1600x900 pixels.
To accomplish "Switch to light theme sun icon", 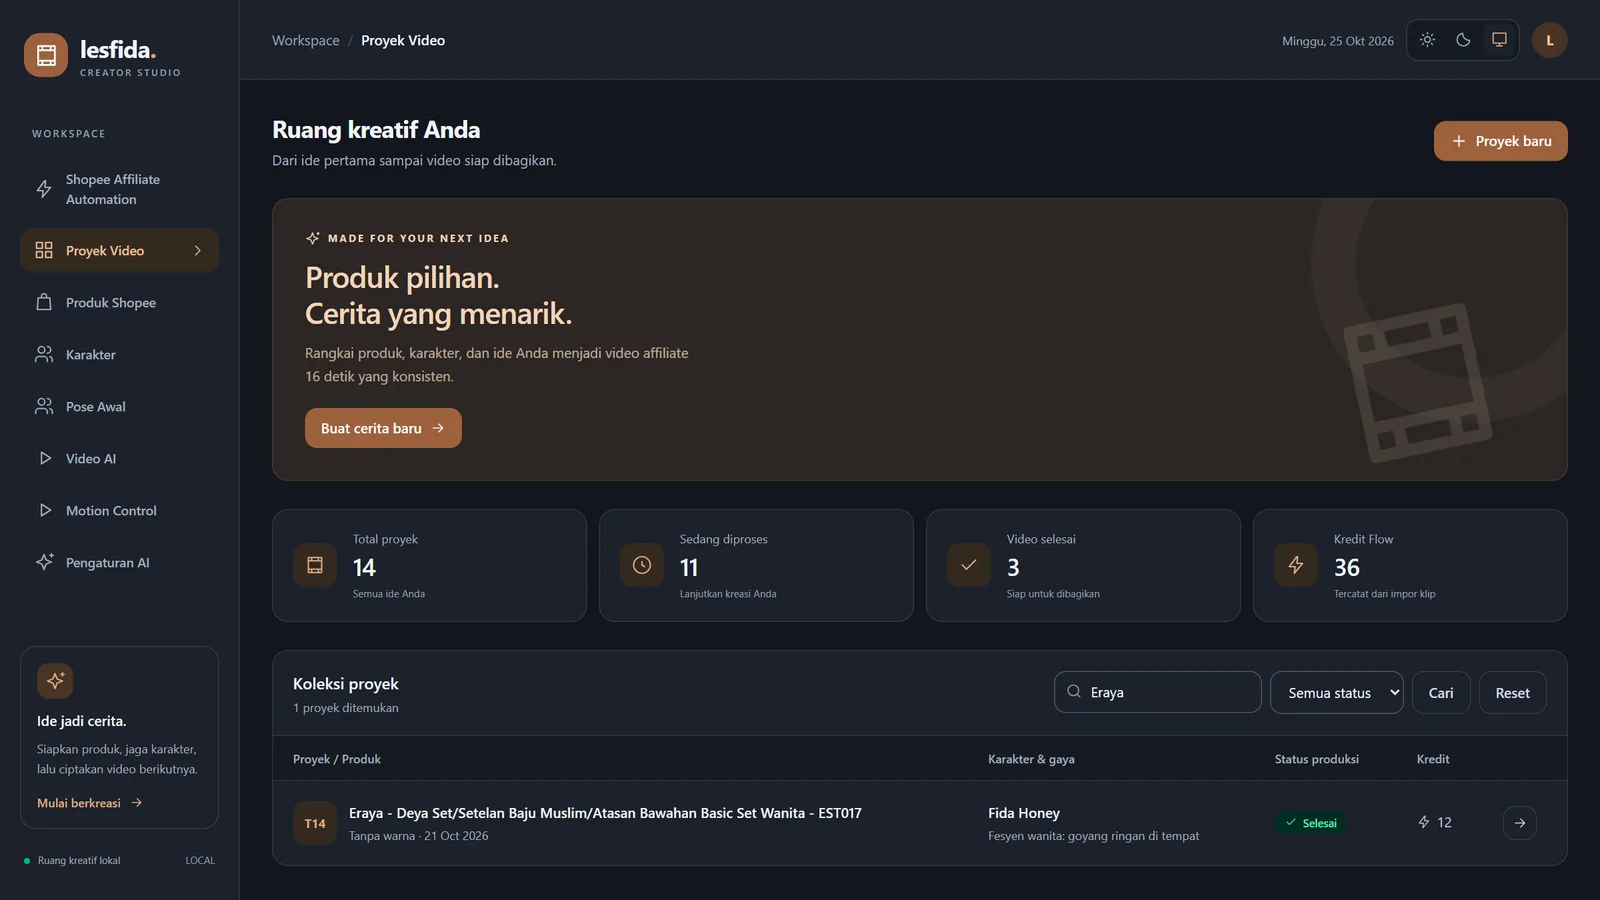I will 1427,40.
